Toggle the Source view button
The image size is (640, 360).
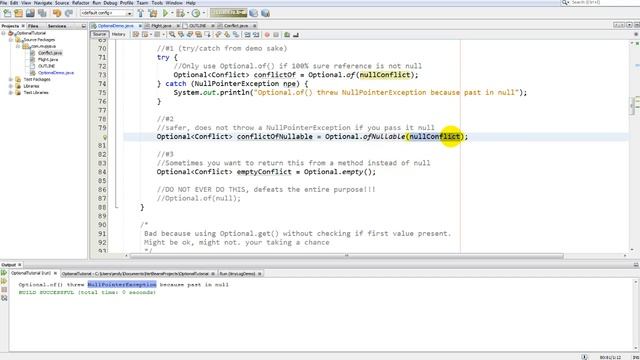[x=99, y=35]
